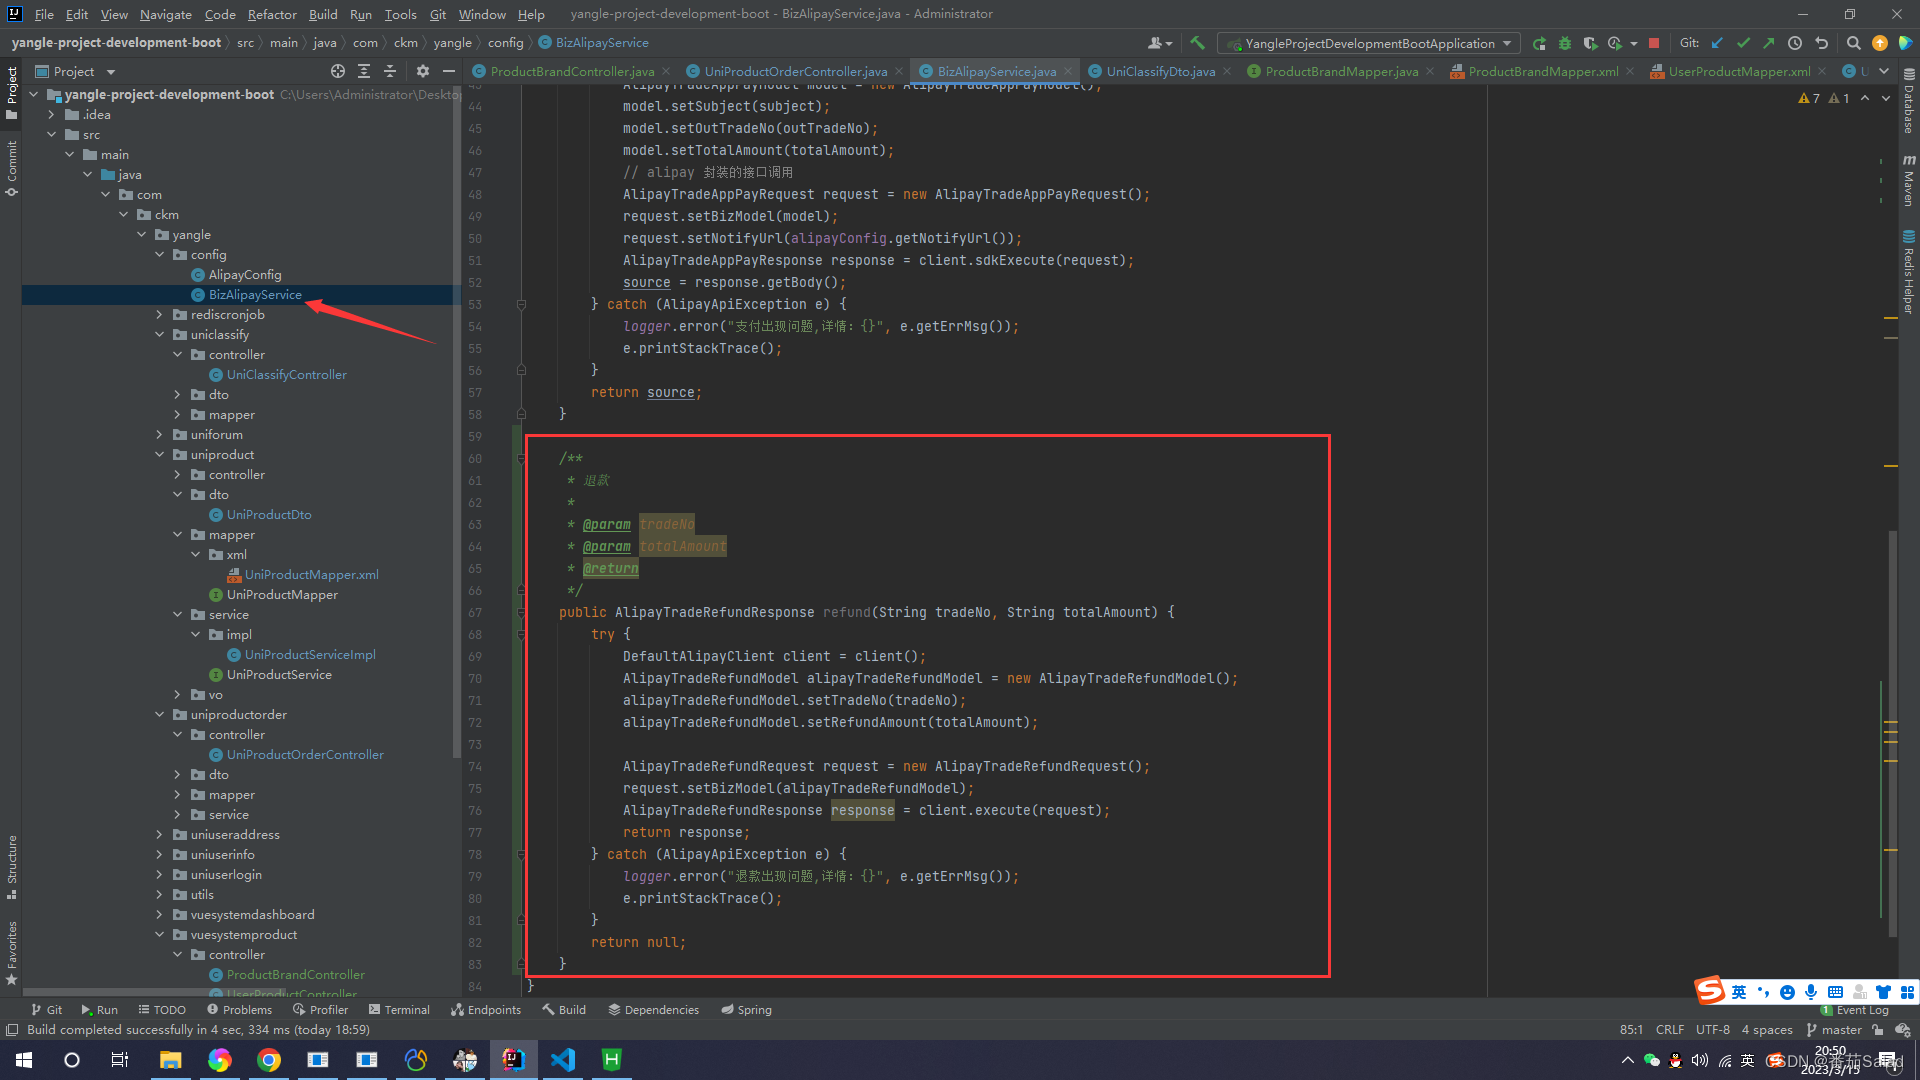Open the Endpoints tool window

pyautogui.click(x=486, y=1009)
